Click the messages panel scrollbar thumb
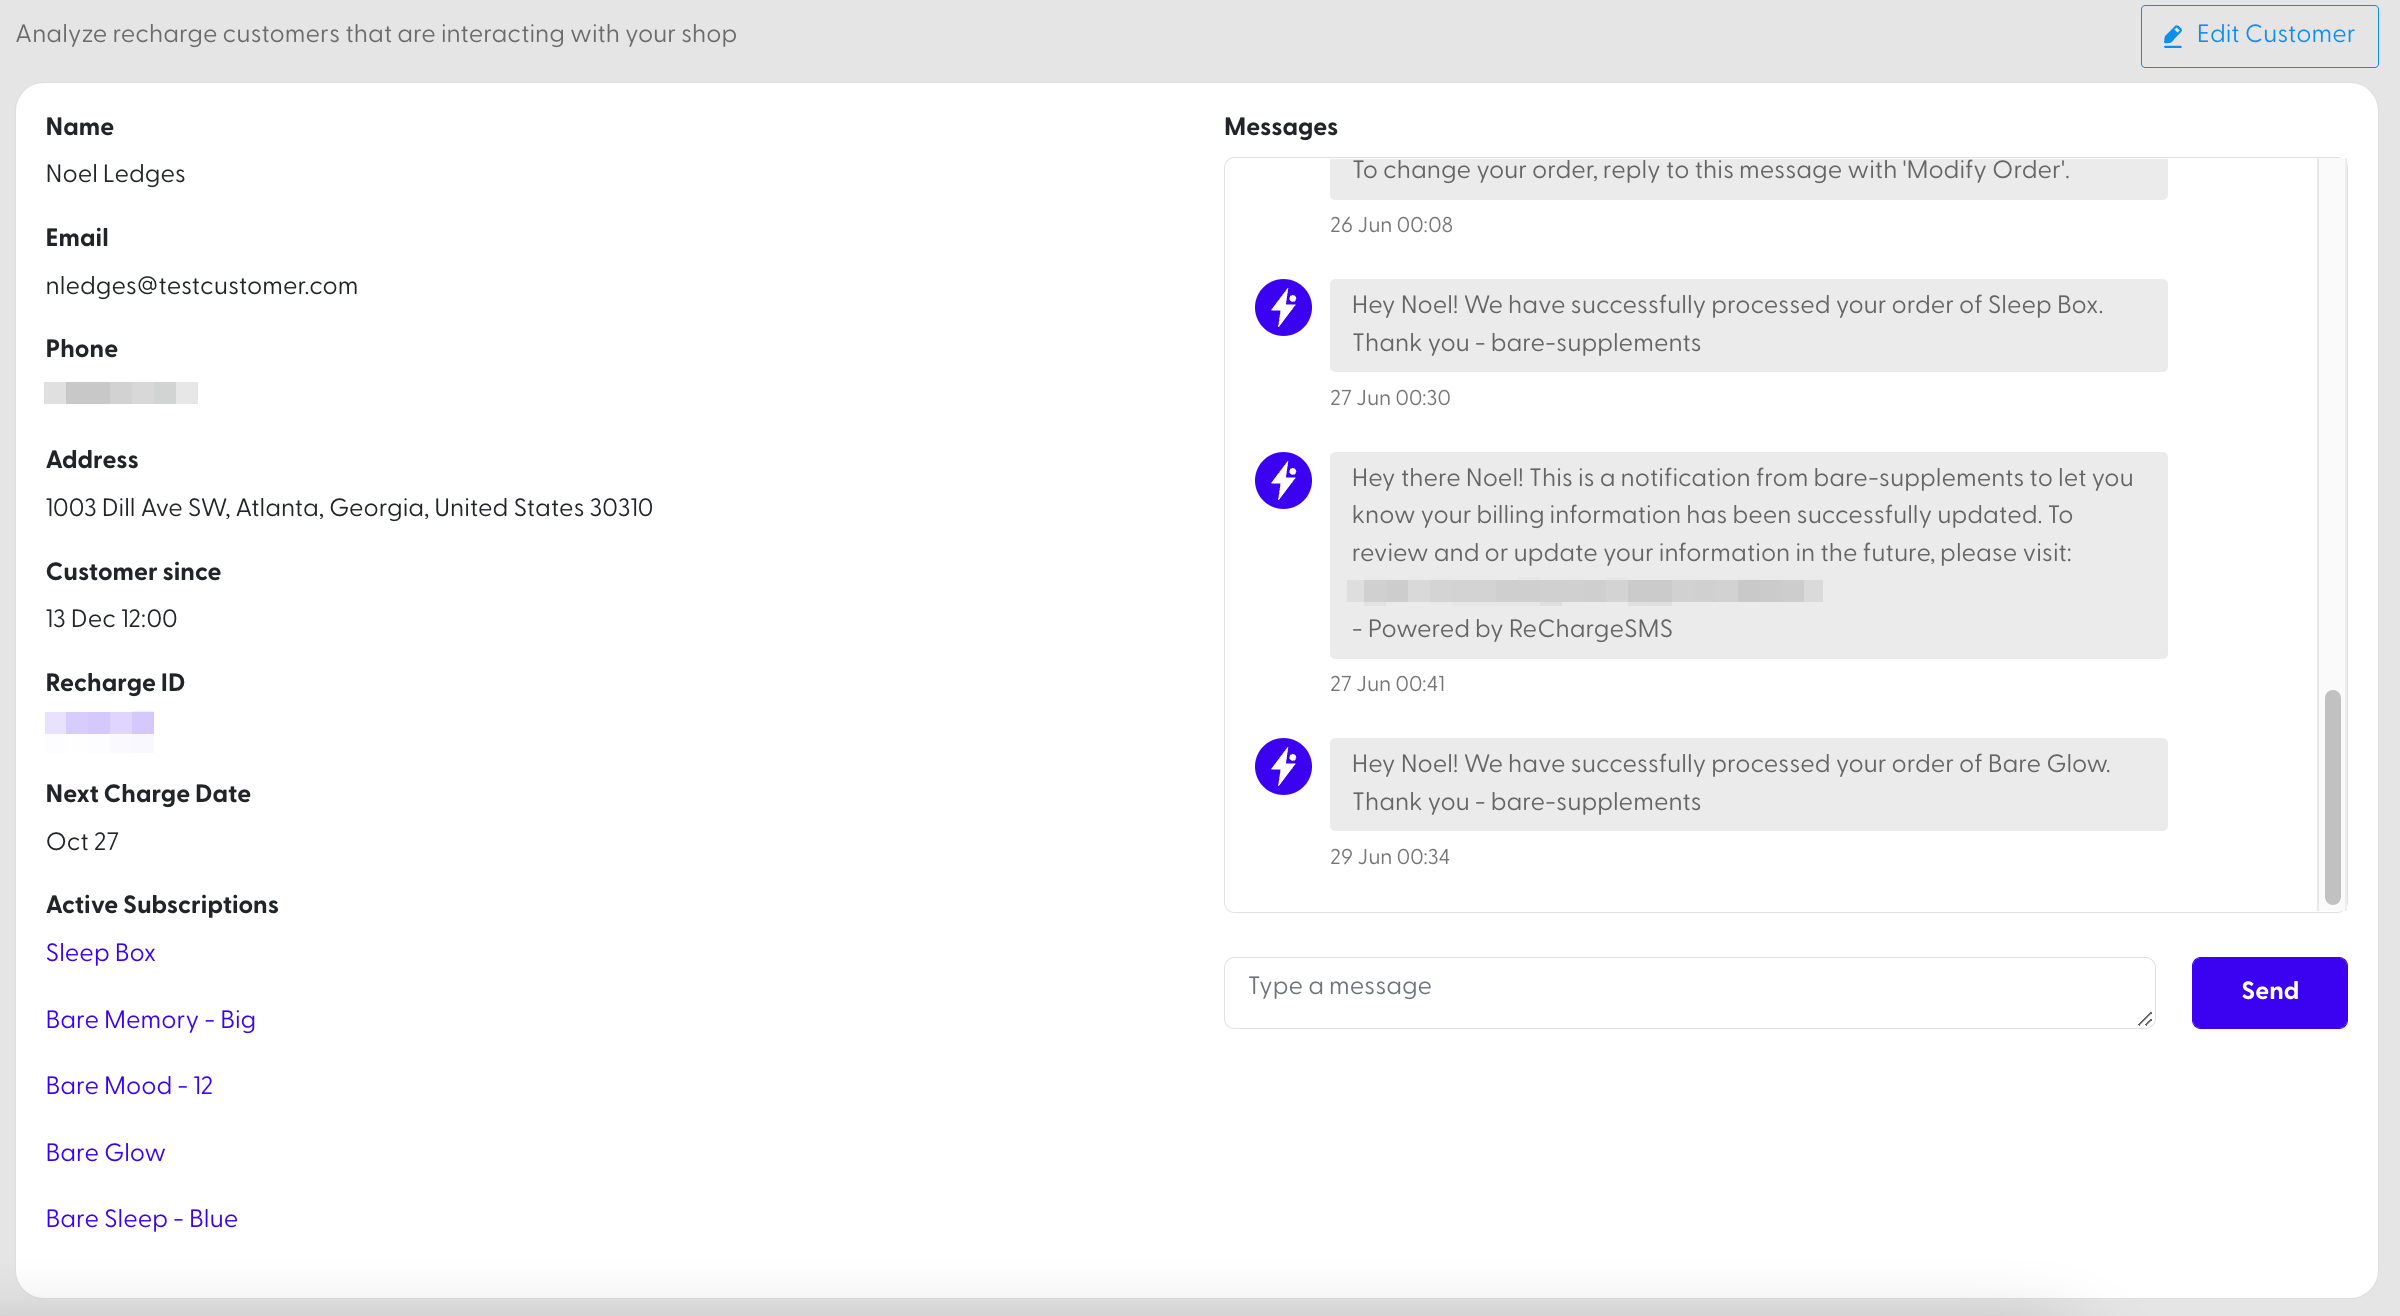 2332,796
